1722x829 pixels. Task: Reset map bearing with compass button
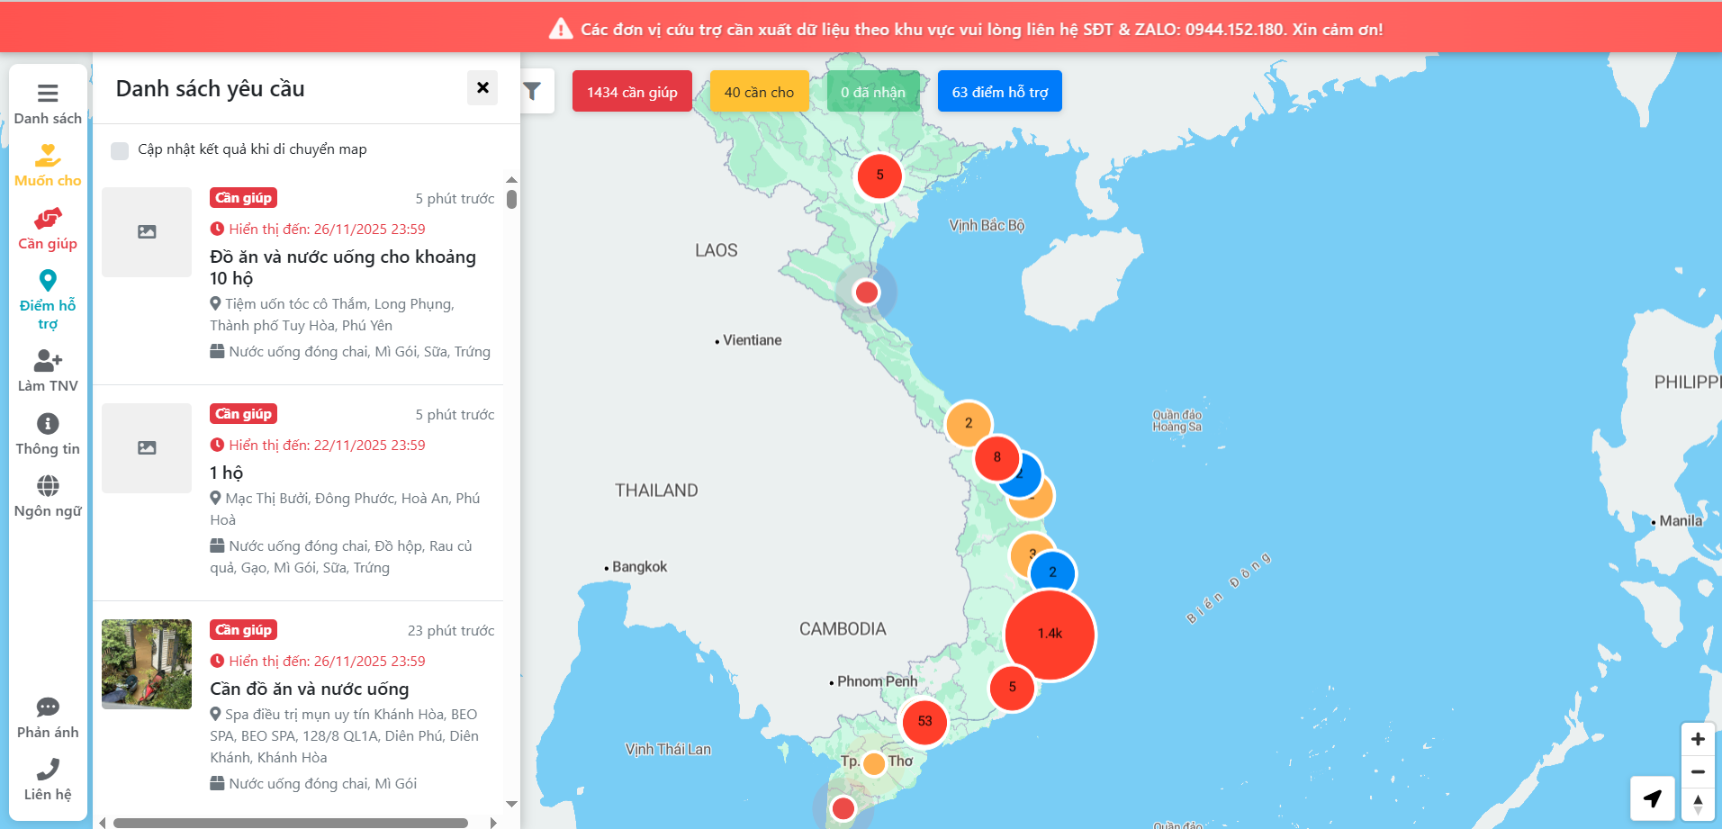point(1698,804)
